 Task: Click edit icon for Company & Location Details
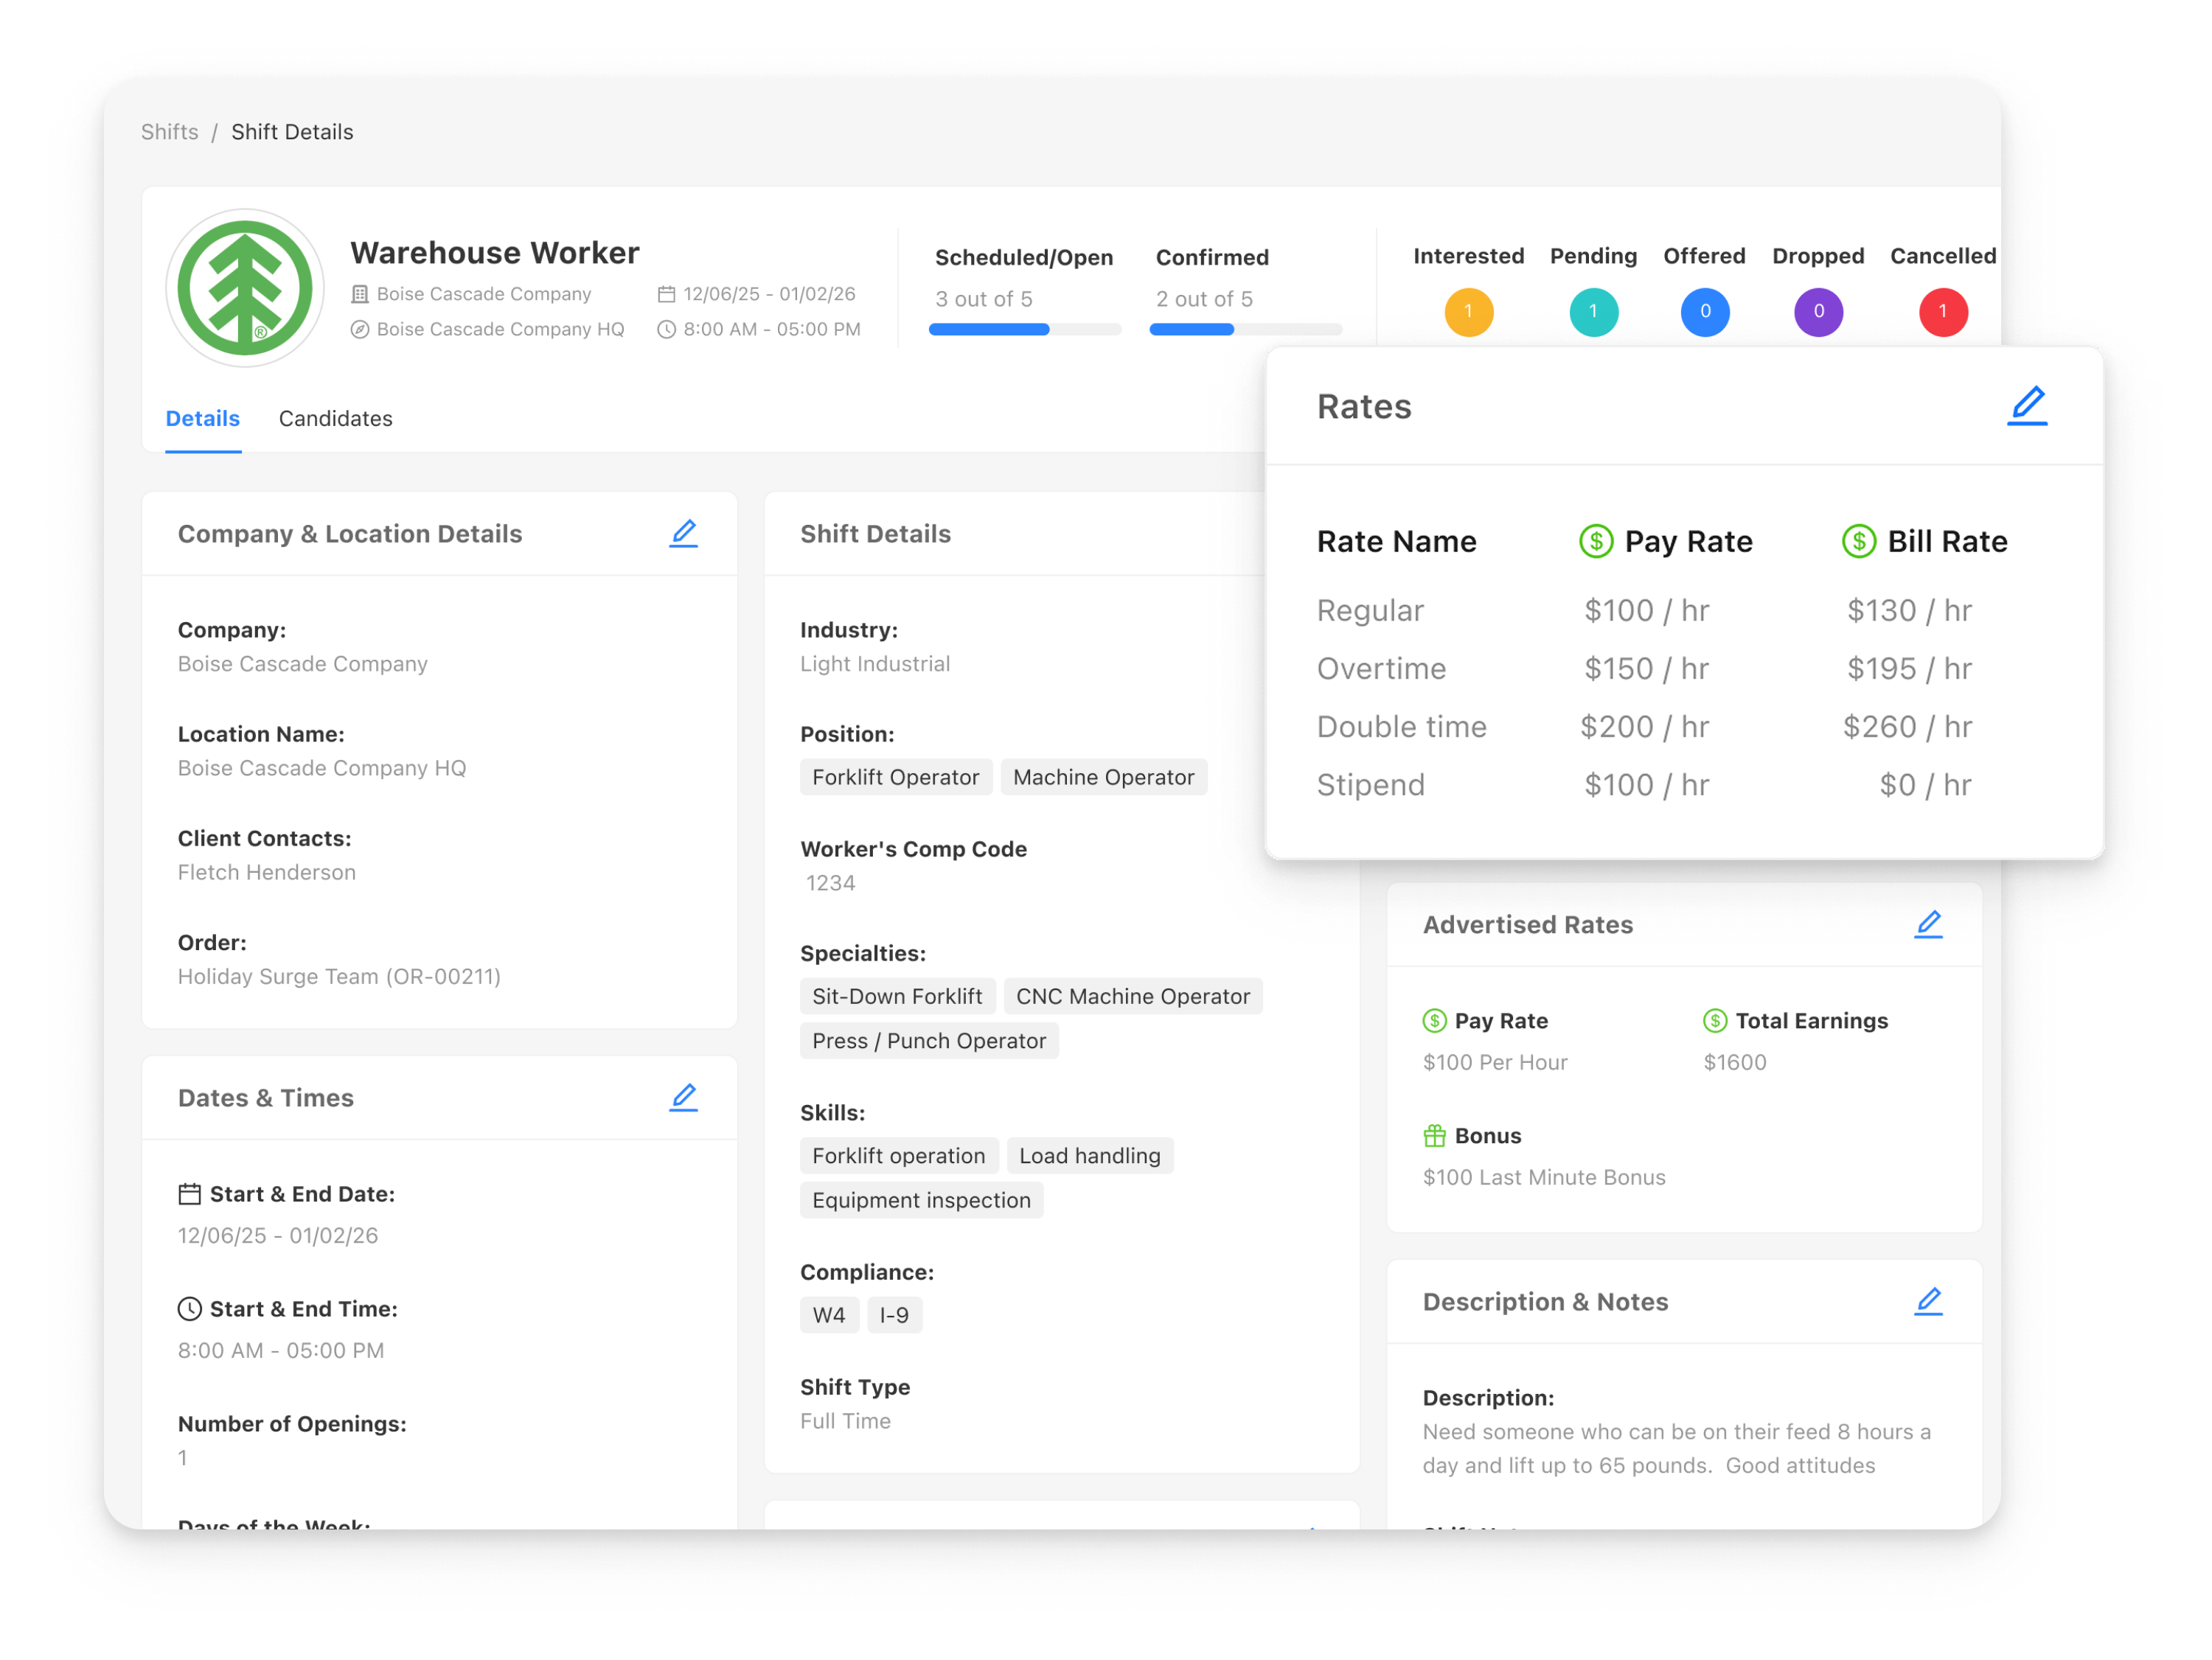coord(684,533)
